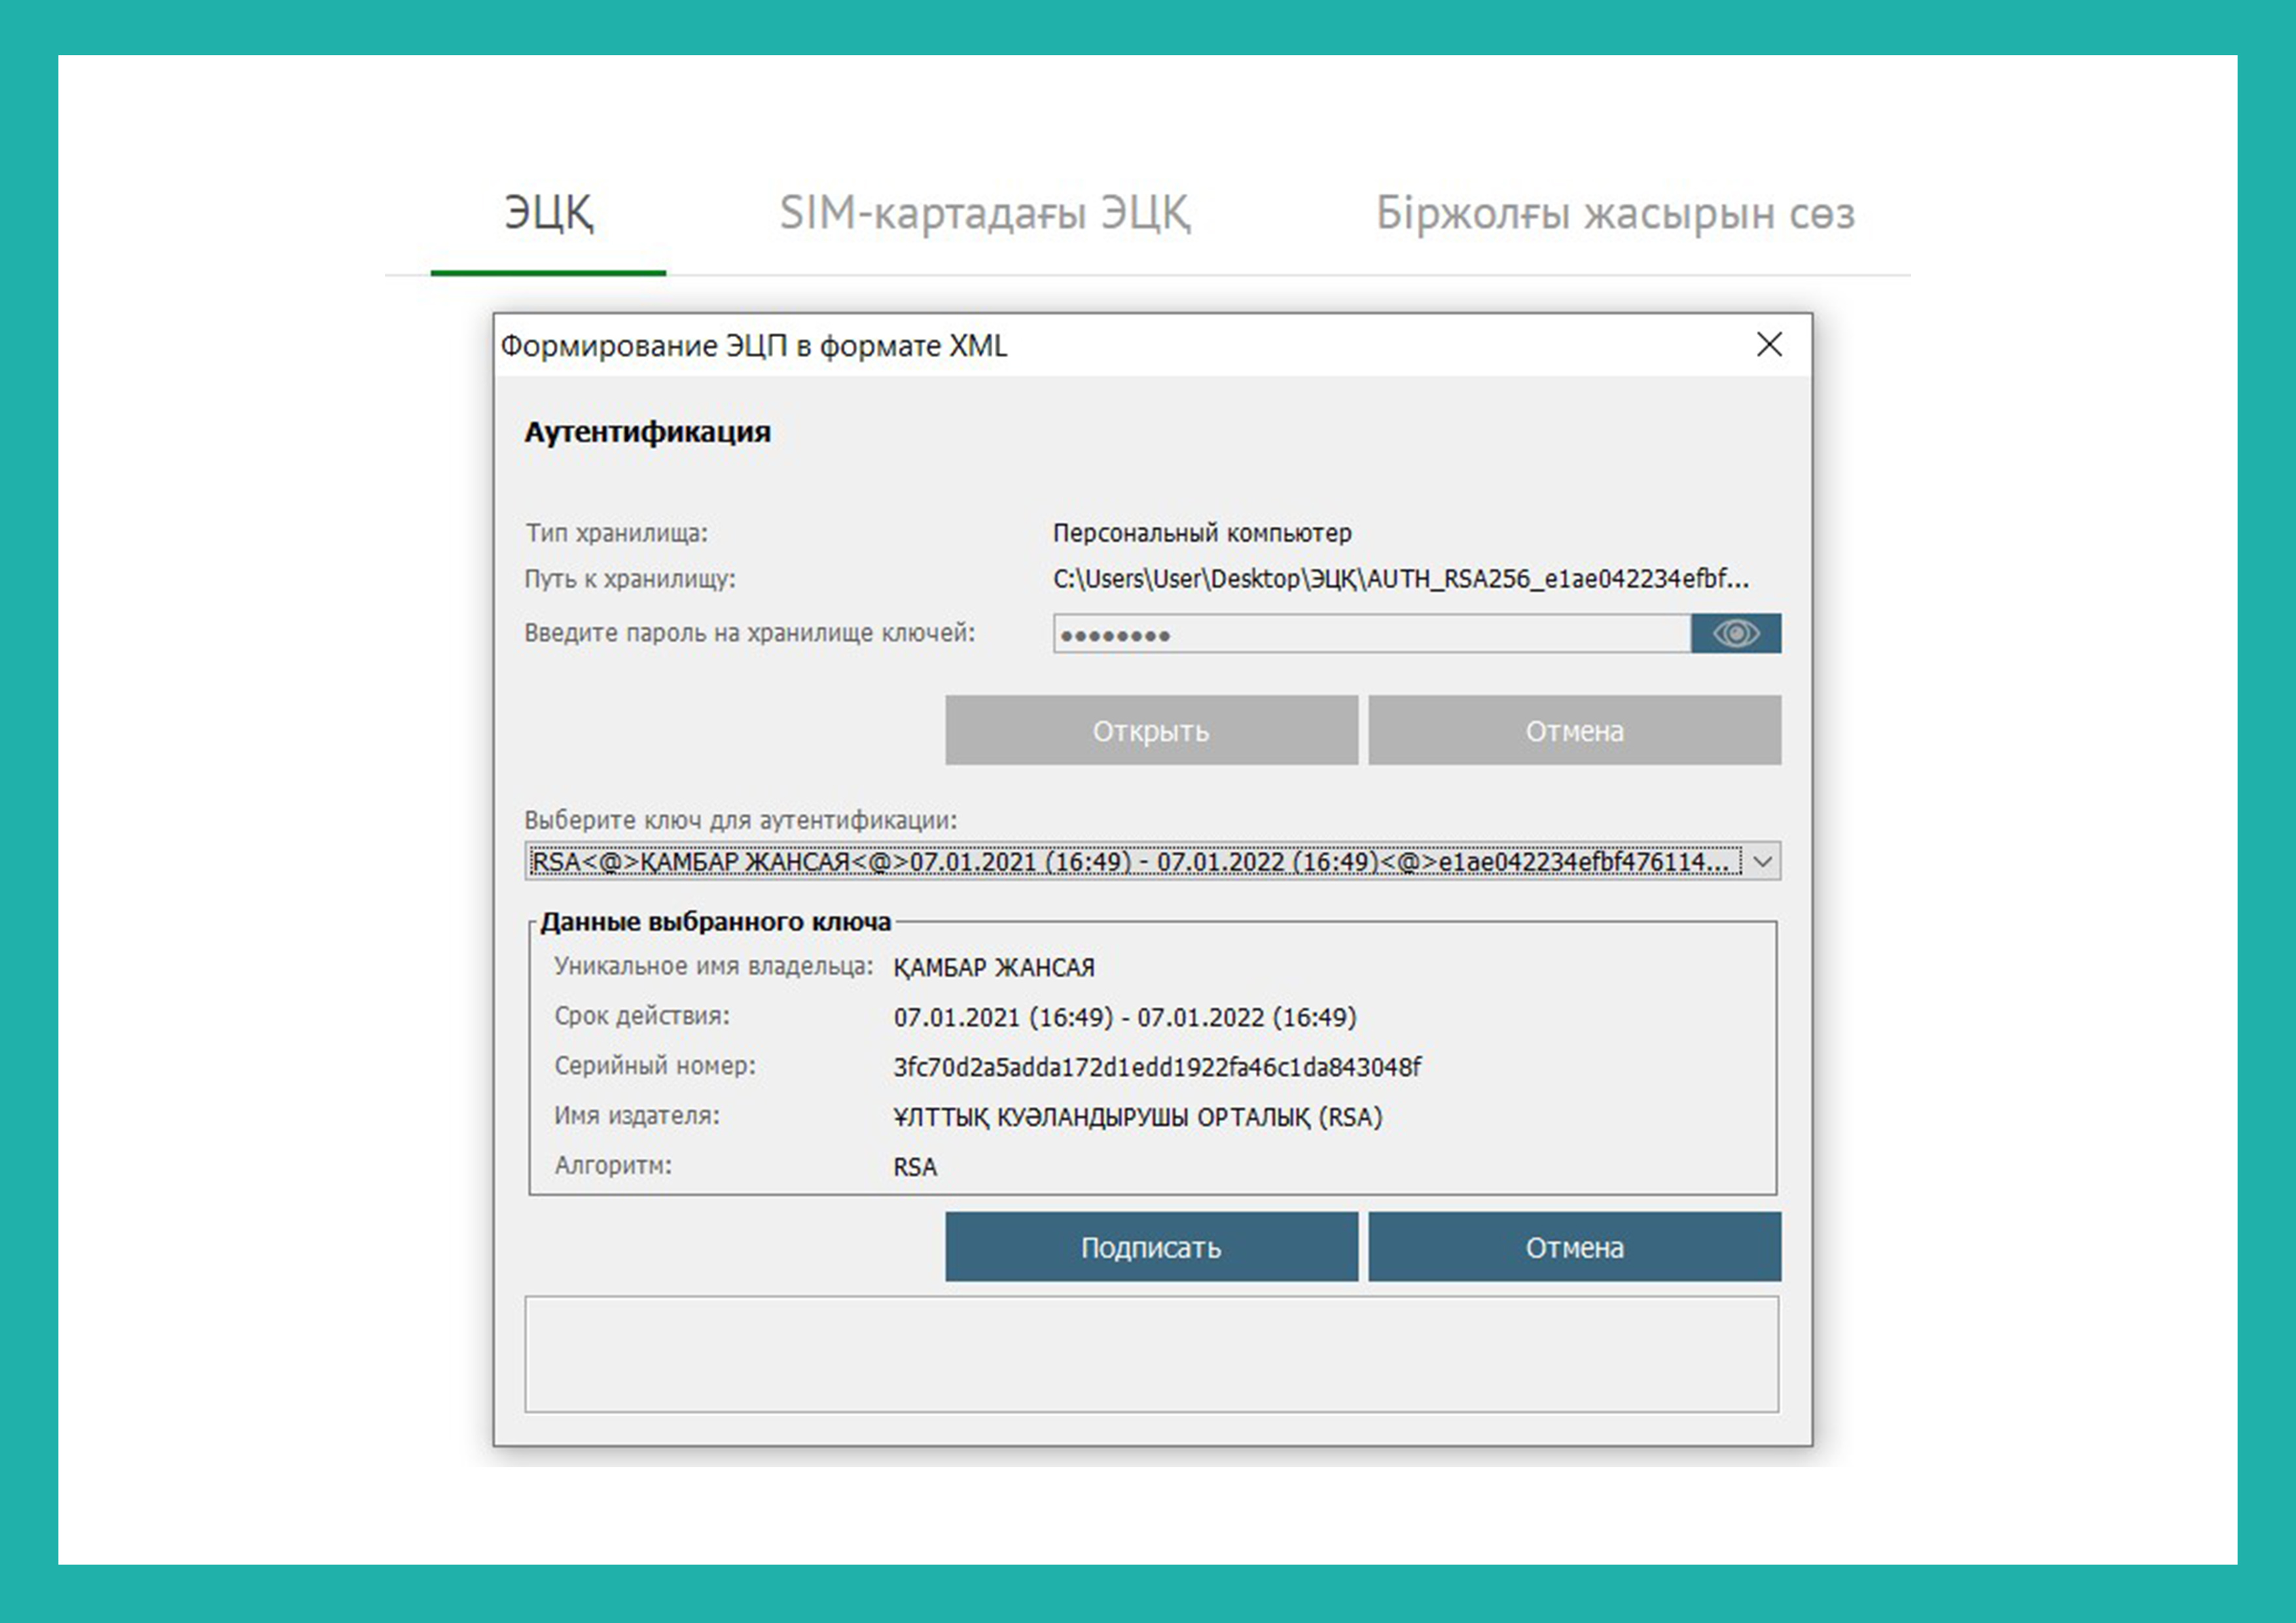Click the Тип хранилища label
The height and width of the screenshot is (1623, 2296).
pos(616,533)
